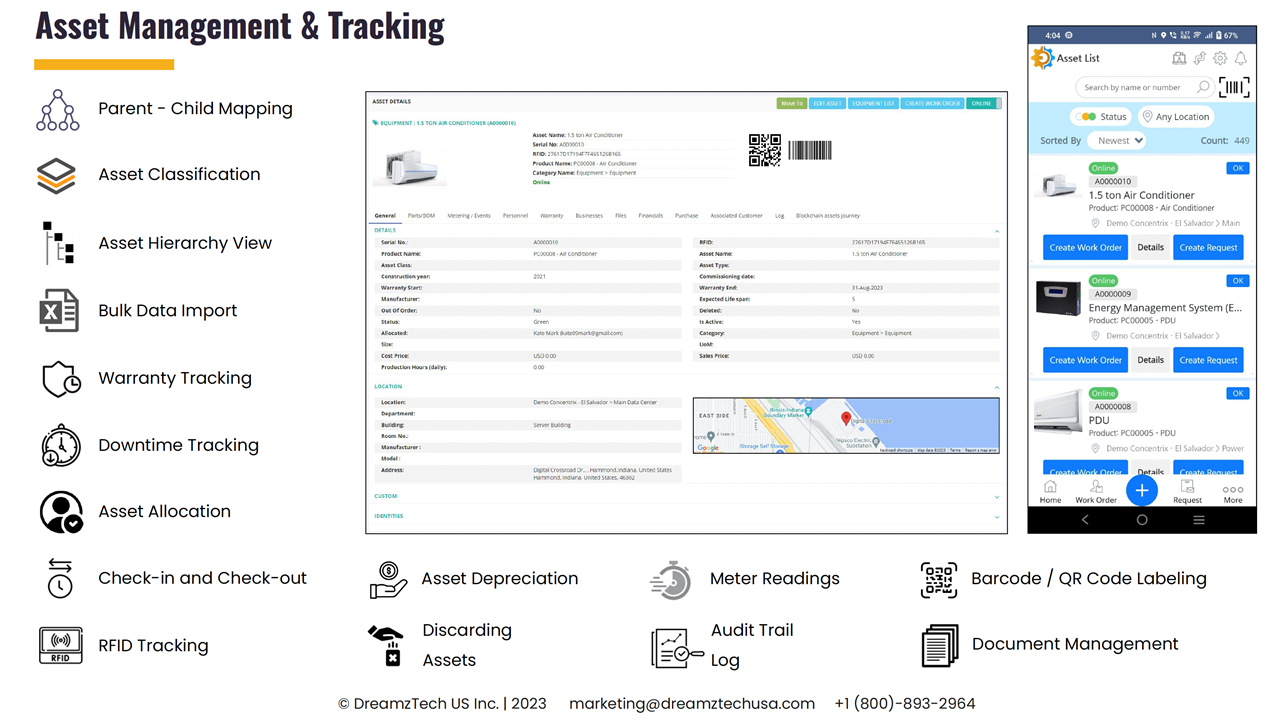
Task: Click the Meter Readings stopwatch icon
Action: tap(671, 579)
